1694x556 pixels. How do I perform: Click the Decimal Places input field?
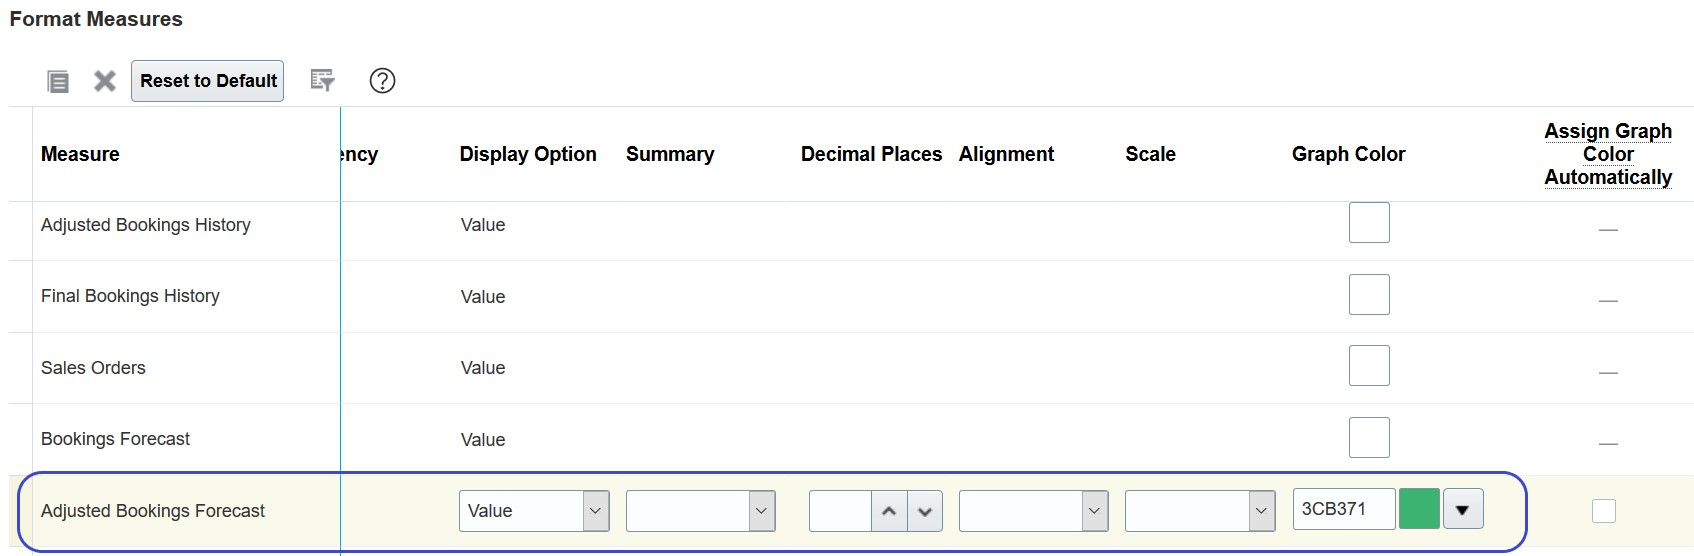click(840, 511)
